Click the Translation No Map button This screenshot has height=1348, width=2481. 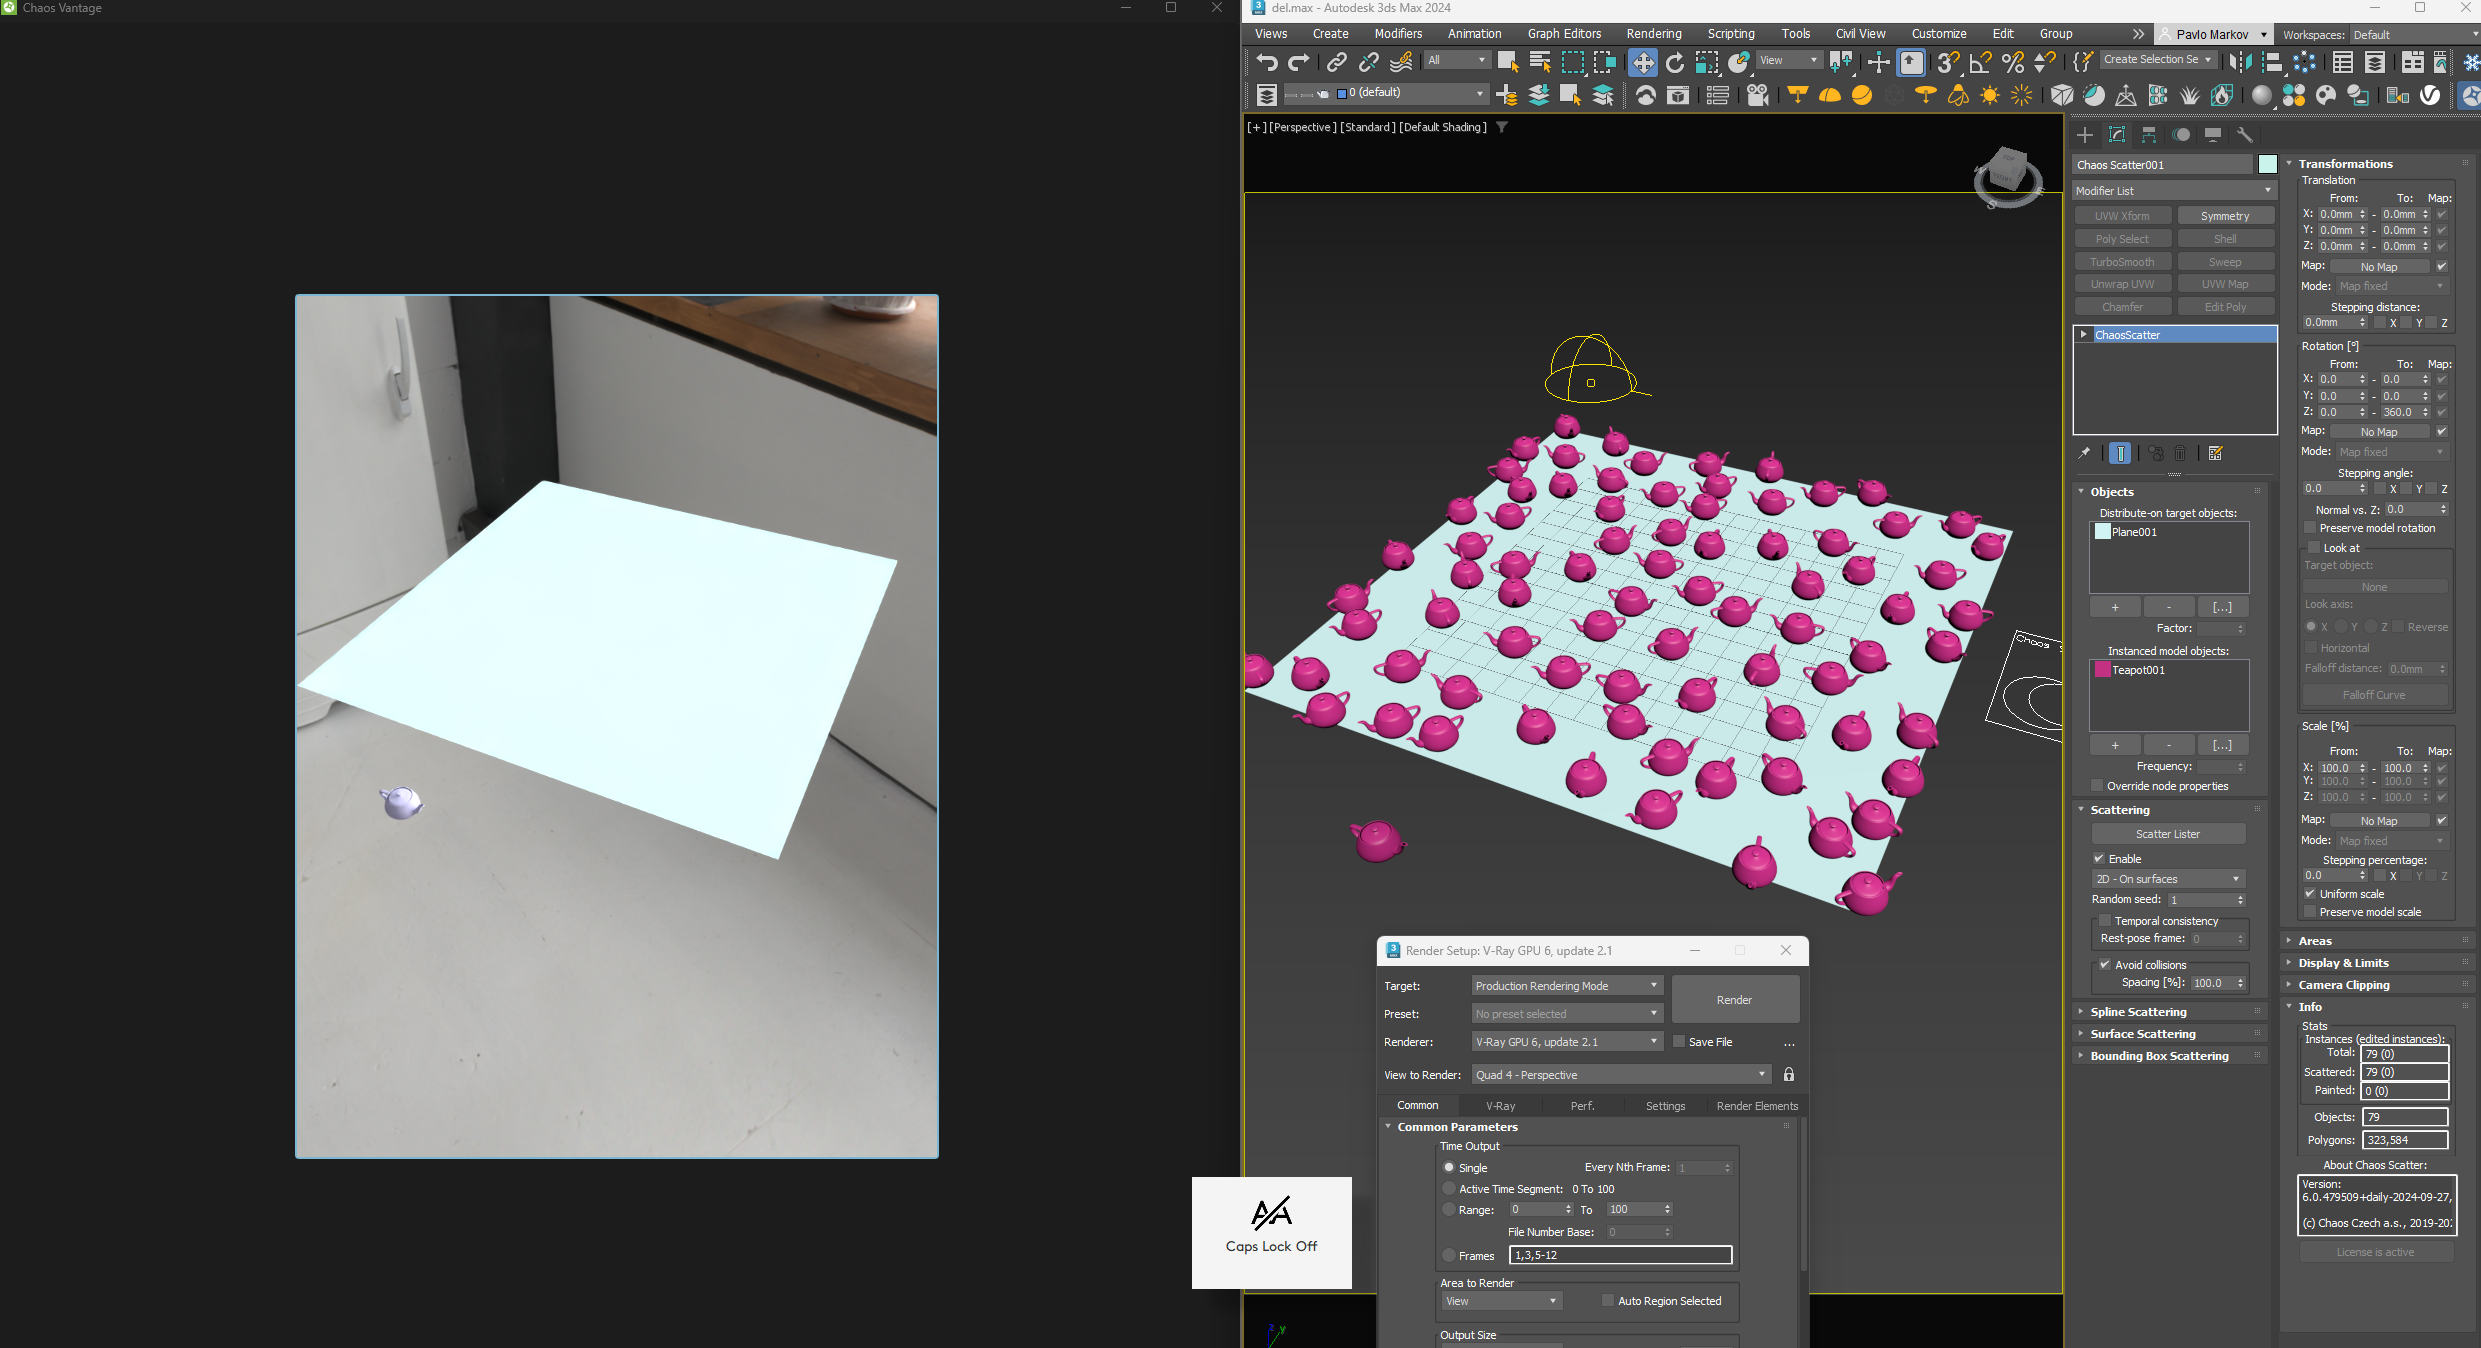pyautogui.click(x=2379, y=267)
